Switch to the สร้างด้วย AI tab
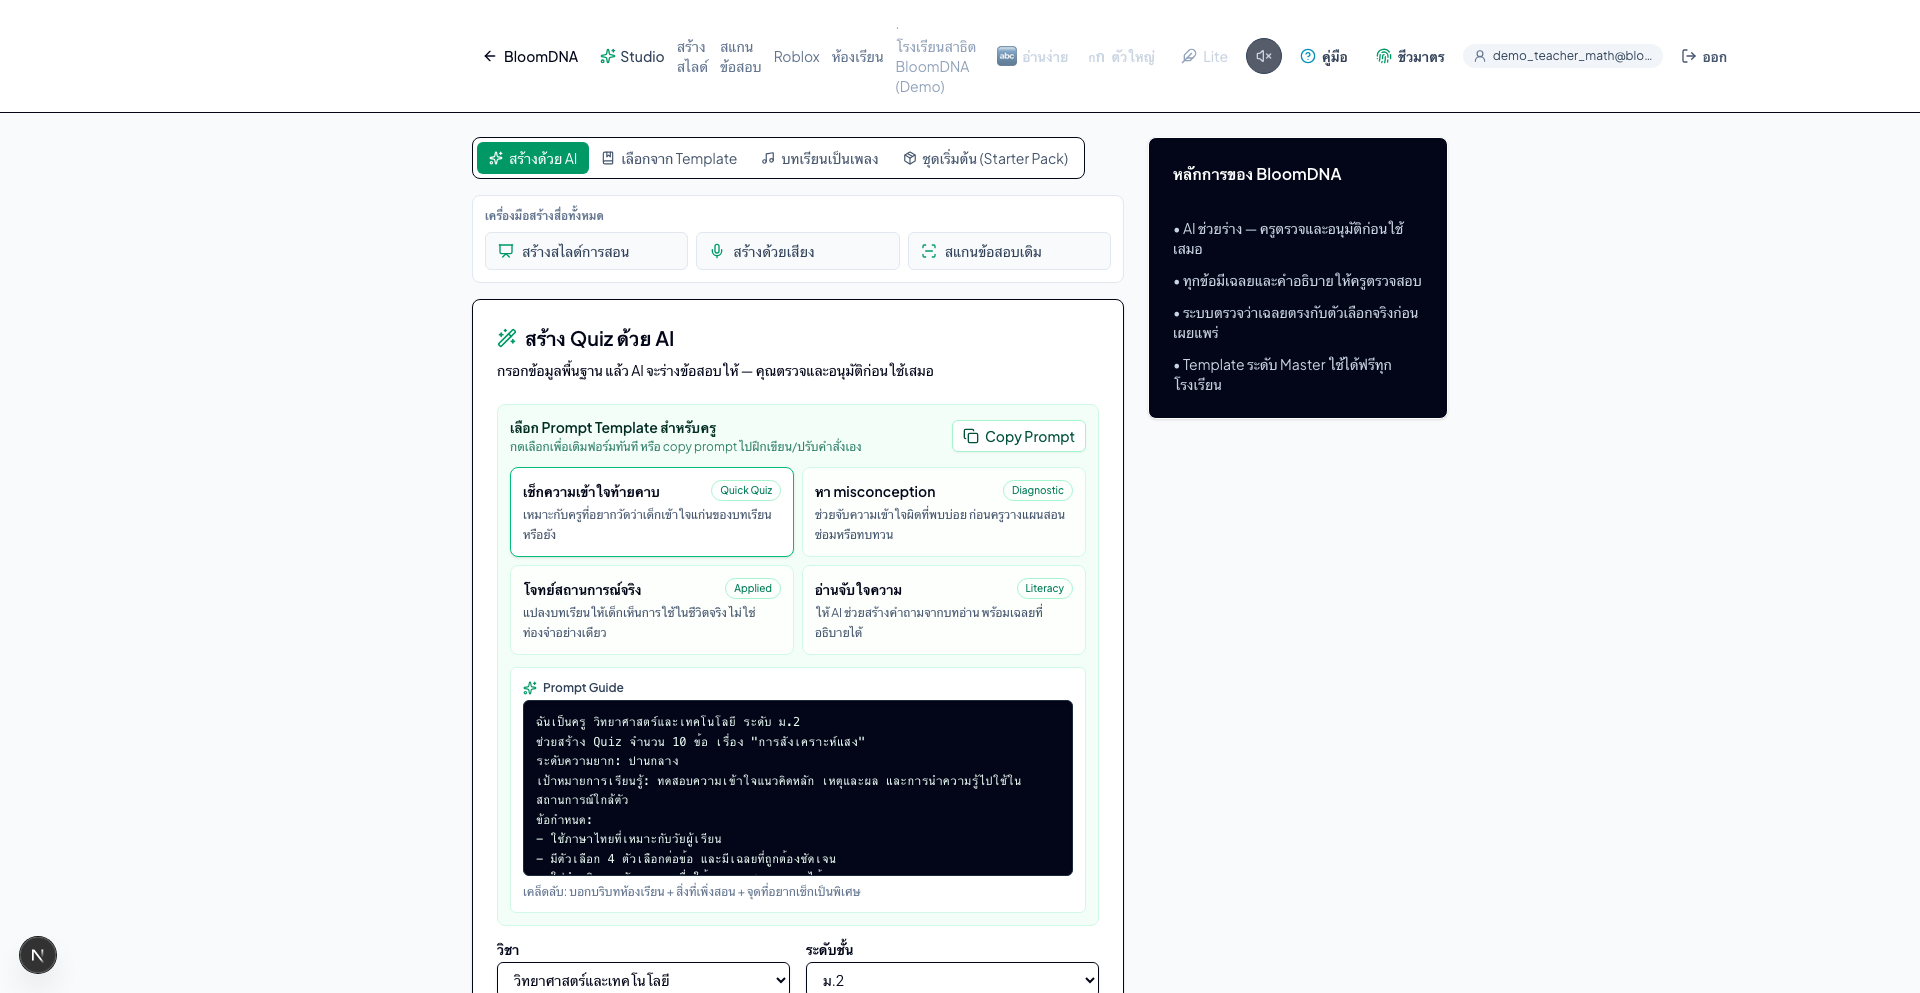Screen dimensions: 1920x993 point(533,158)
